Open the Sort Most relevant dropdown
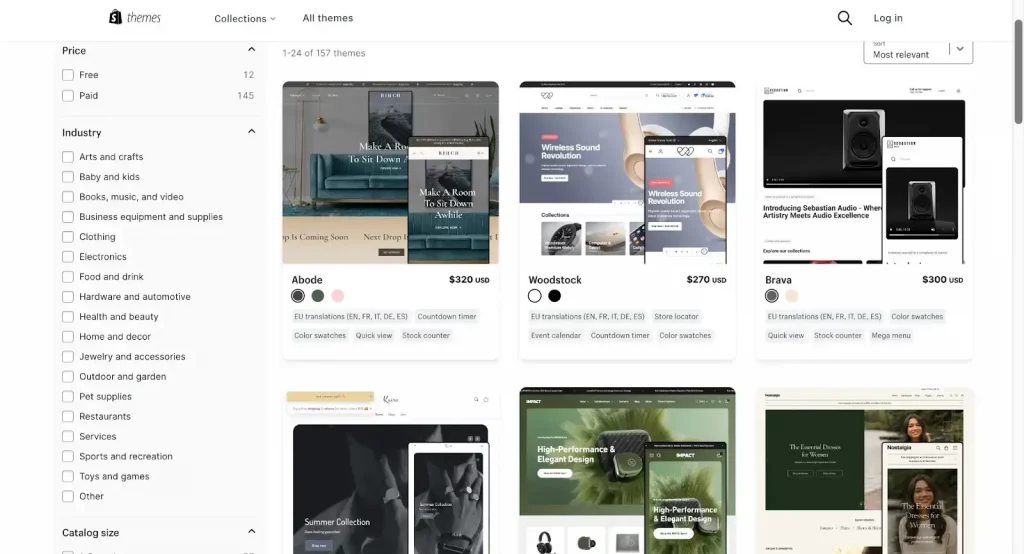This screenshot has width=1024, height=554. pyautogui.click(x=918, y=51)
